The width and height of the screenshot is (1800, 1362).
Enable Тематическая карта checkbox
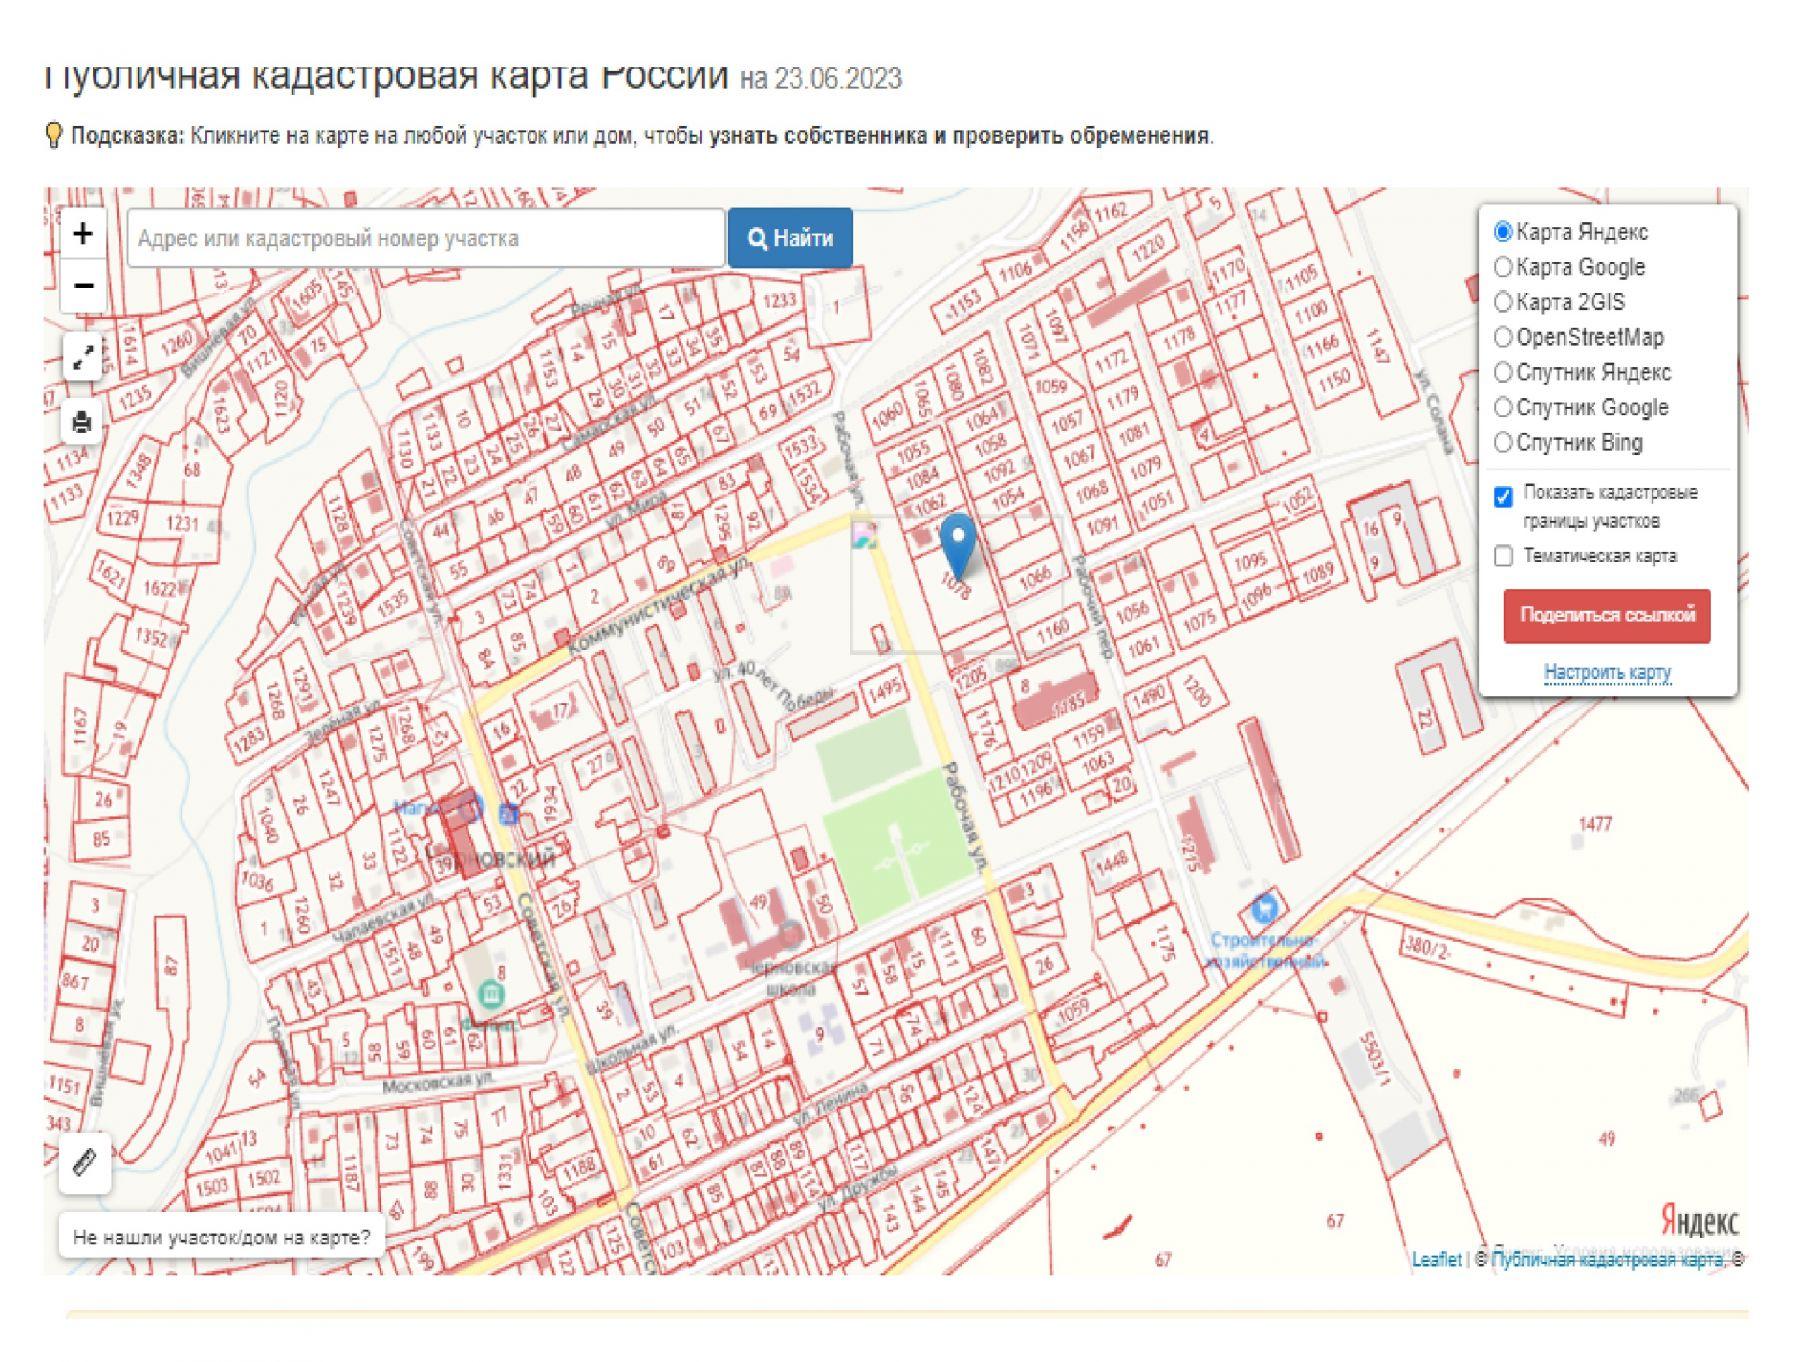tap(1503, 556)
